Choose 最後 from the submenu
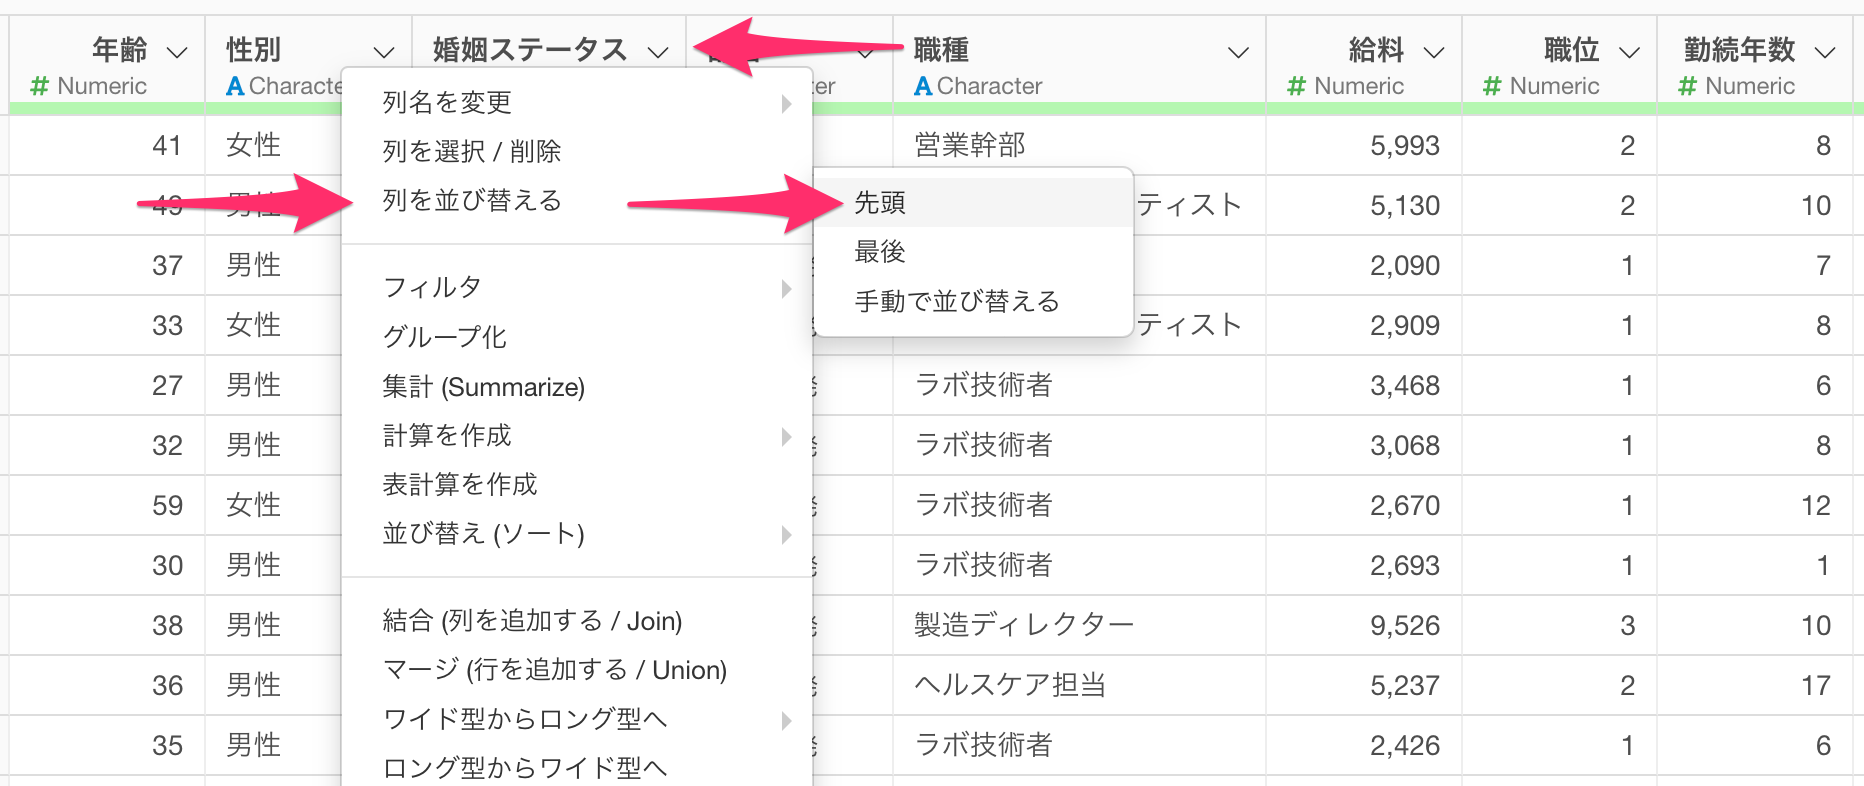 [x=880, y=252]
